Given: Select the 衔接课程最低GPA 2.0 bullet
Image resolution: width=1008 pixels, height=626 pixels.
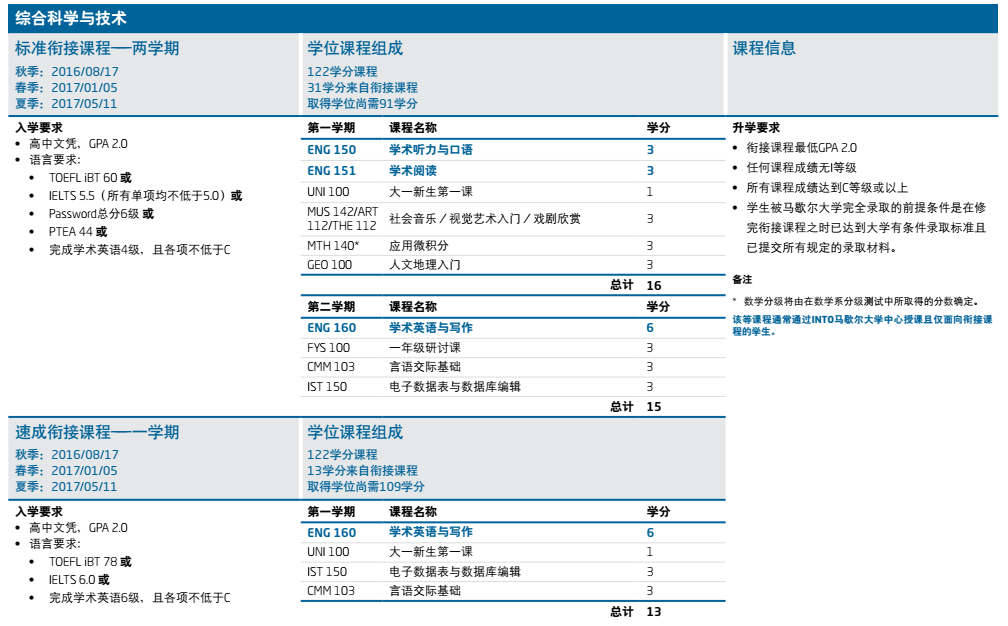Looking at the screenshot, I should 801,148.
